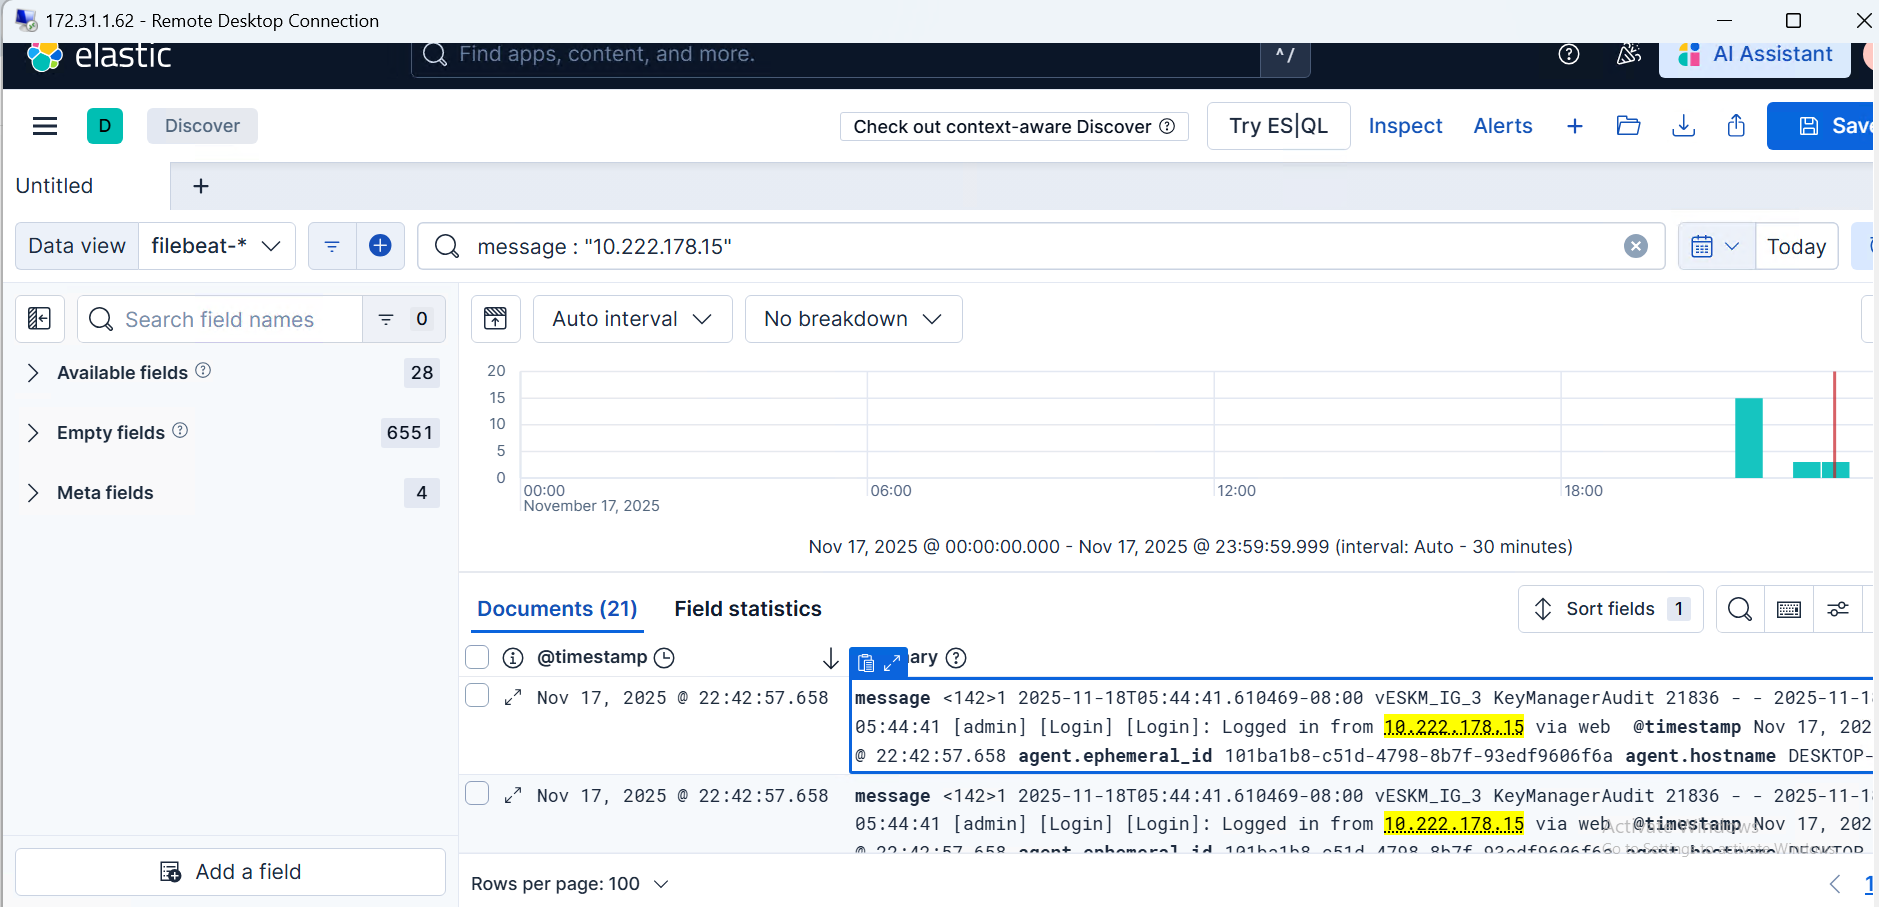Open the Alerts menu
Screen dimensions: 1879x907
[x=1503, y=126]
